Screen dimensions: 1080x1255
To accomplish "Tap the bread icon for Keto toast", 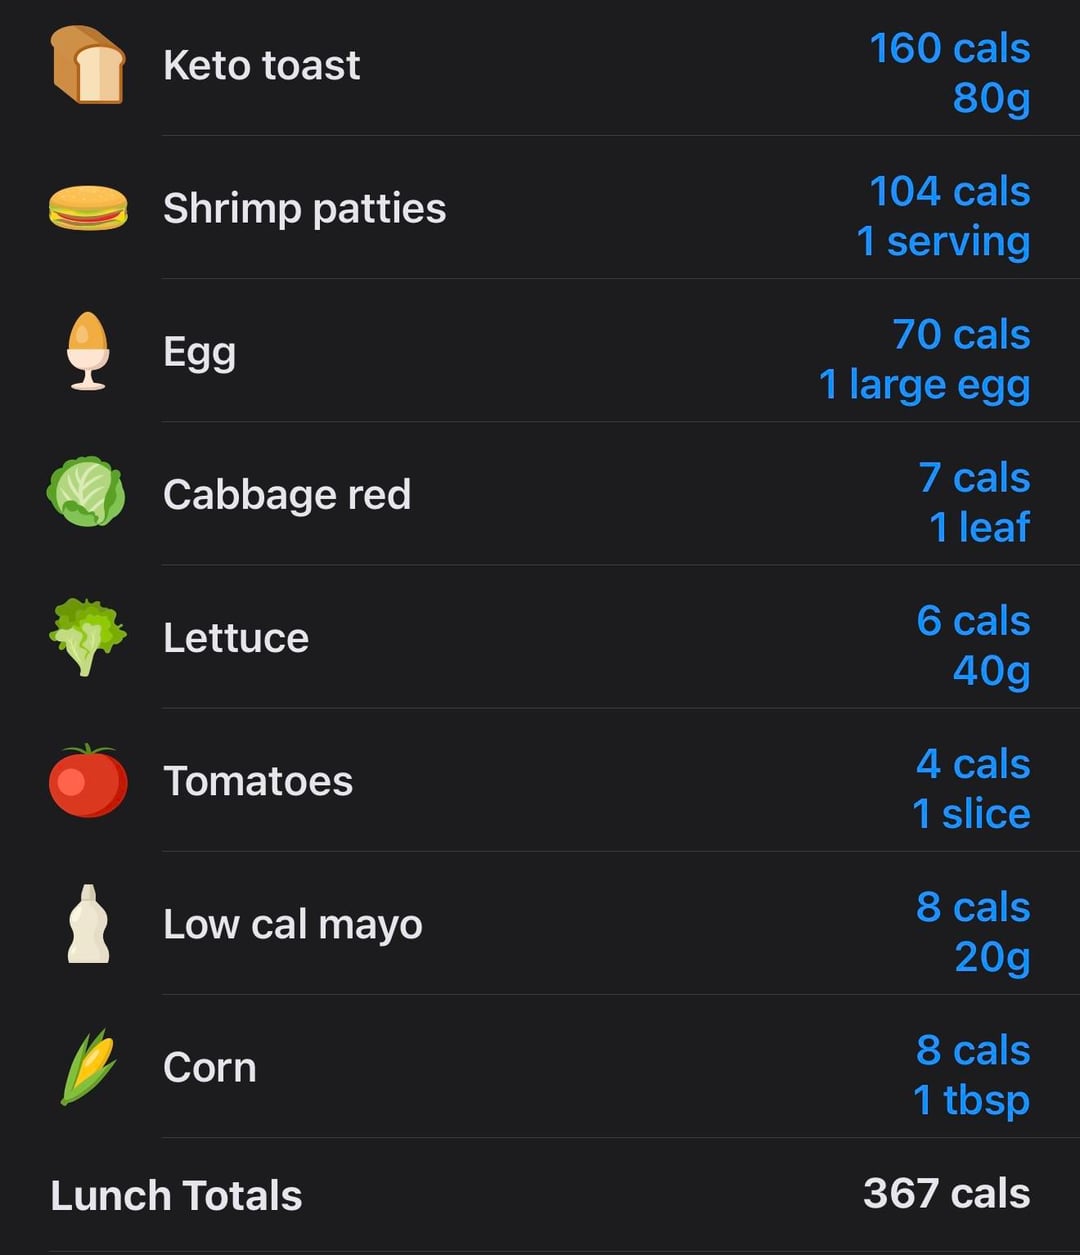I will click(88, 65).
